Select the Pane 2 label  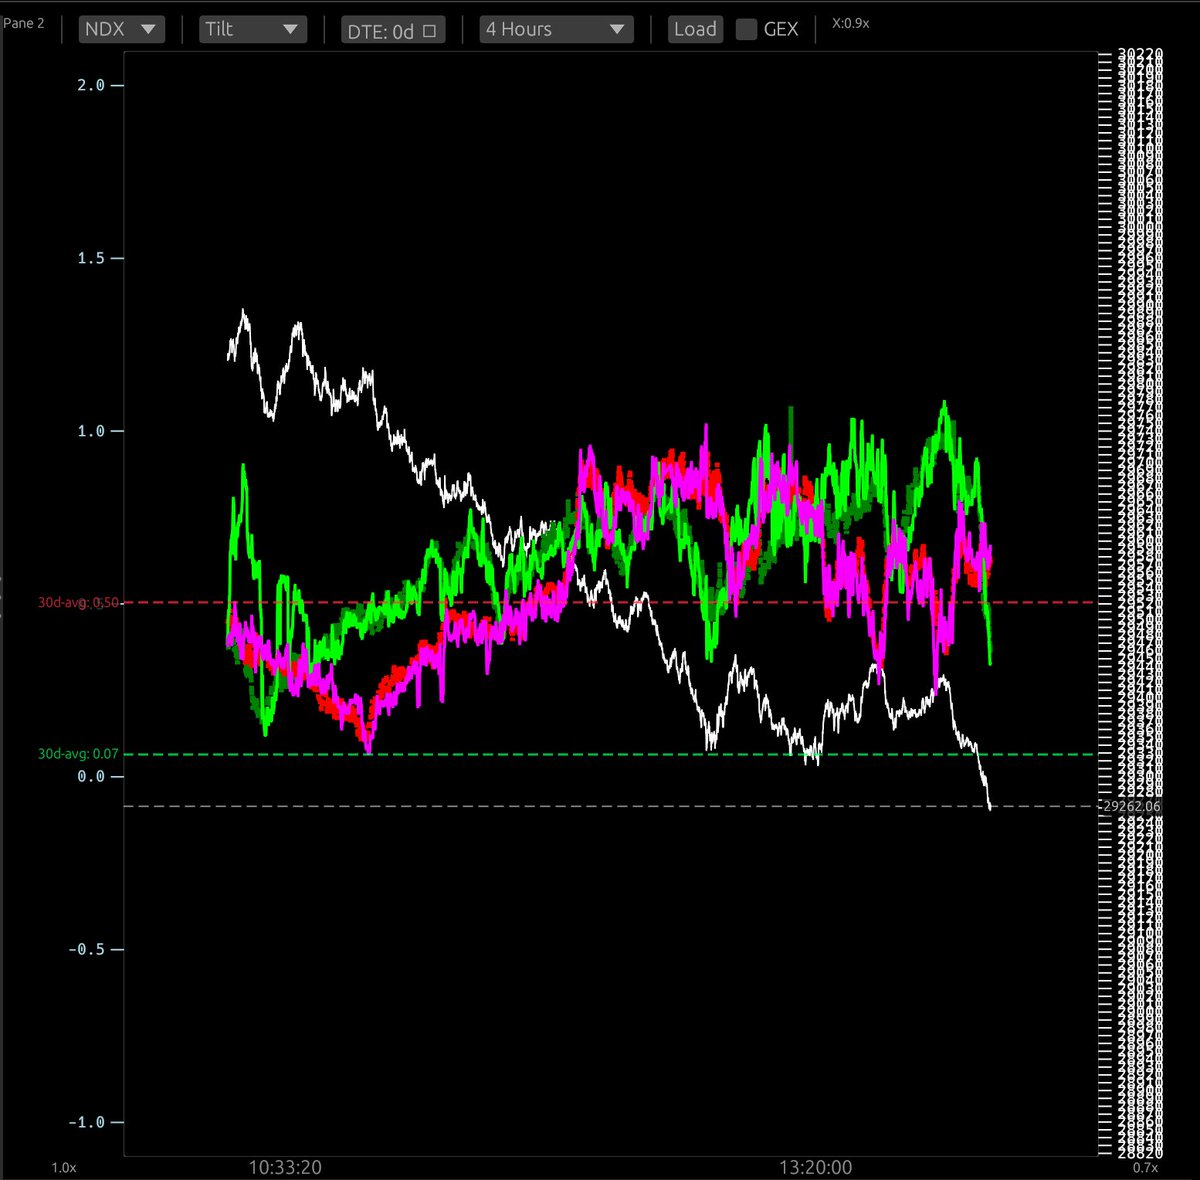pyautogui.click(x=24, y=23)
